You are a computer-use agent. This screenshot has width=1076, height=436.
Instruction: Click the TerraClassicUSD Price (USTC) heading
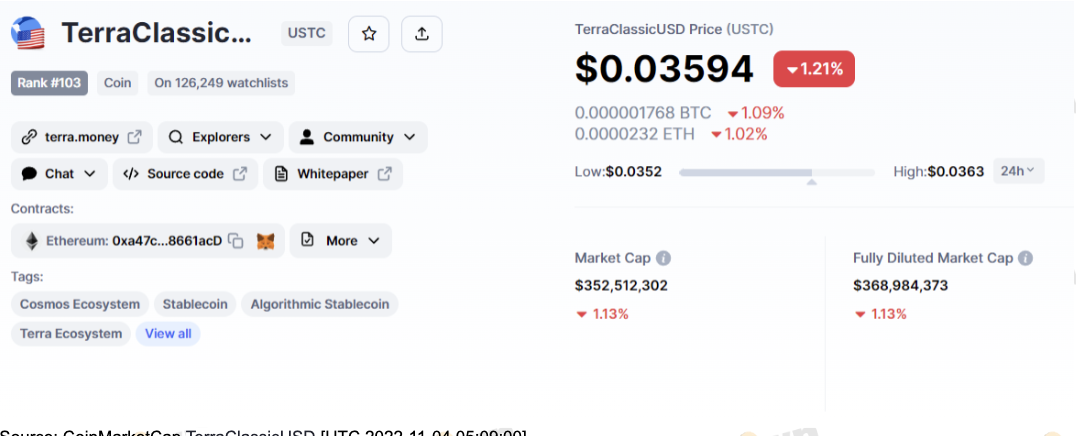coord(674,30)
